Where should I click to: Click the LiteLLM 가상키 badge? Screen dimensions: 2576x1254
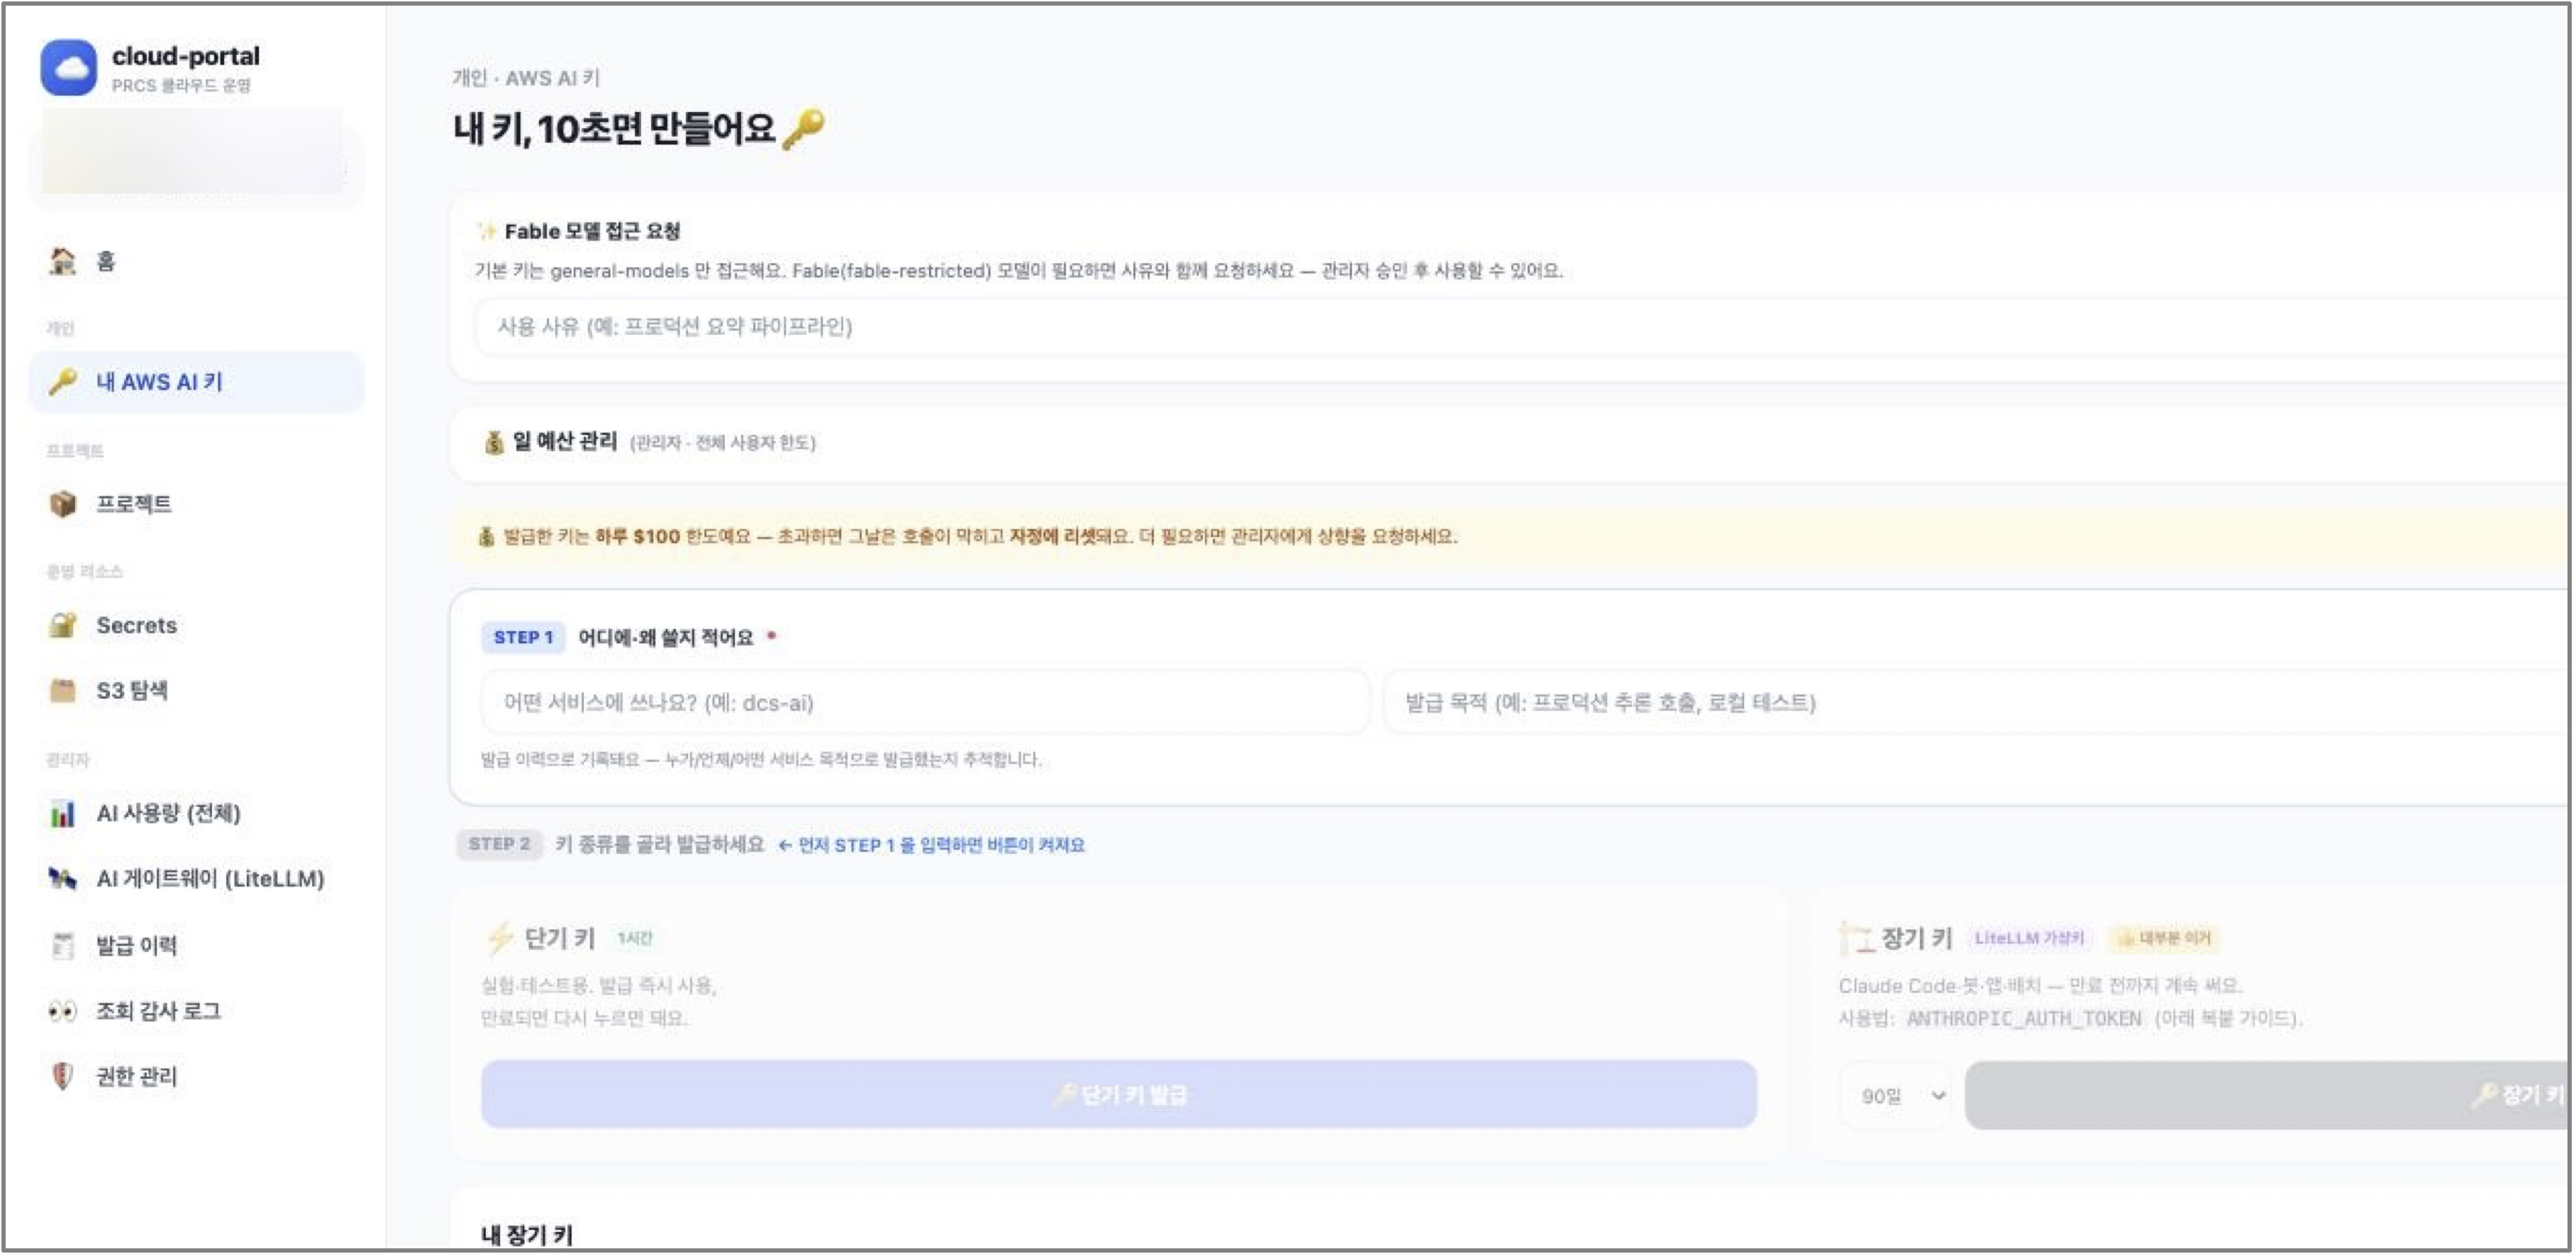coord(2029,938)
